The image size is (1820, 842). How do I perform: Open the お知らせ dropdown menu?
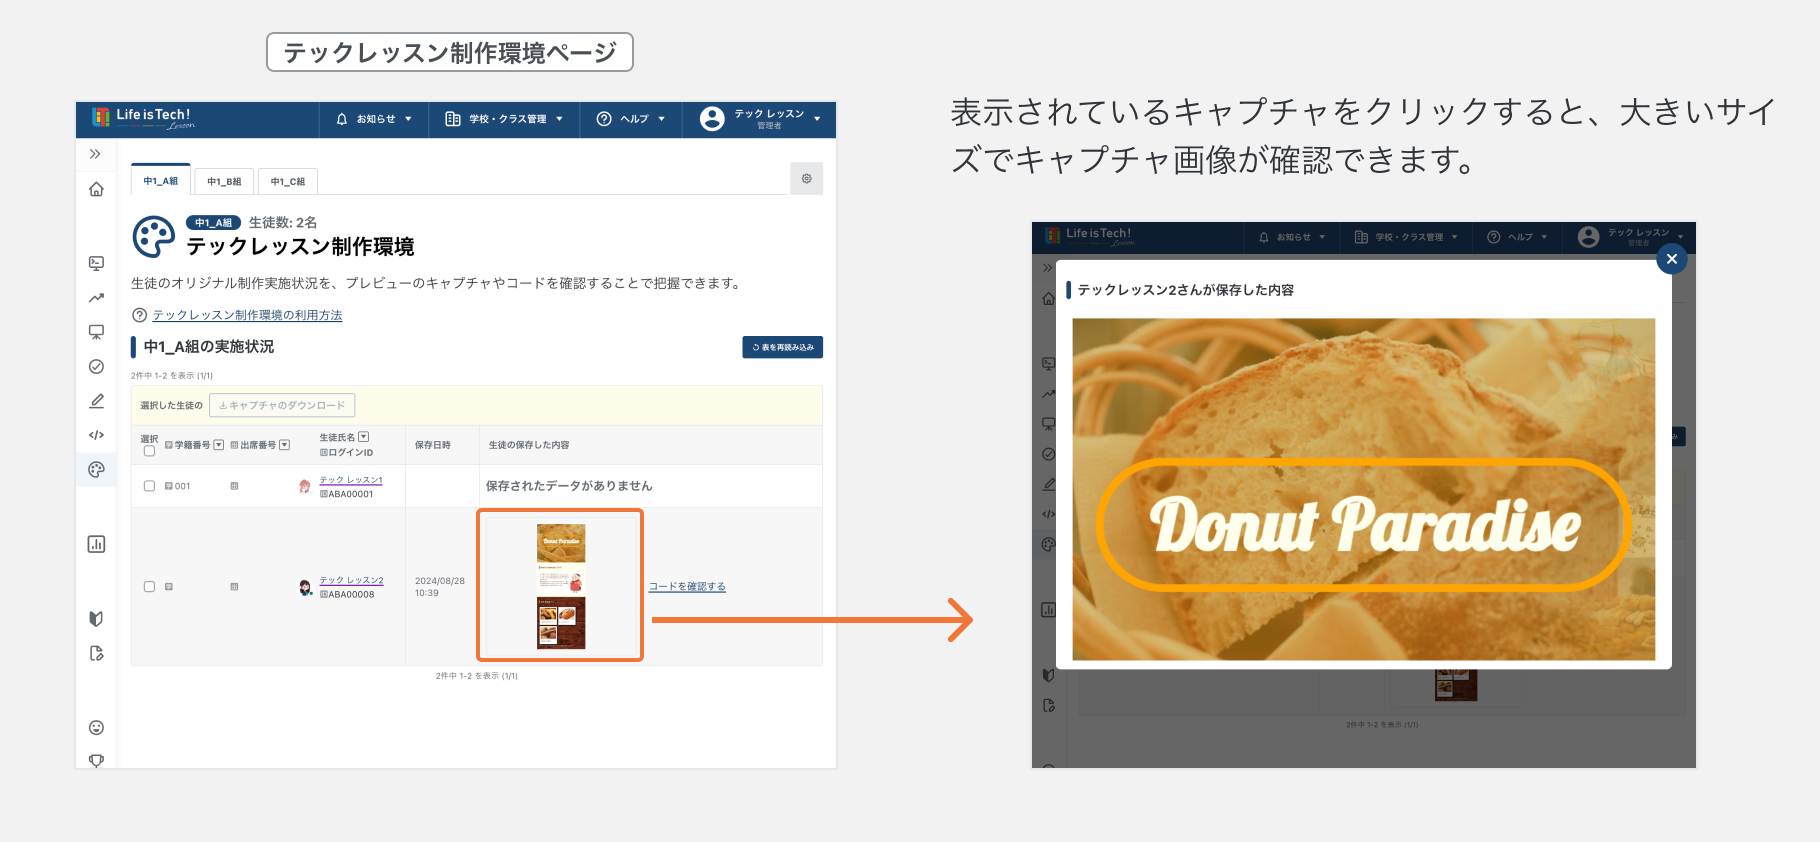coord(374,119)
